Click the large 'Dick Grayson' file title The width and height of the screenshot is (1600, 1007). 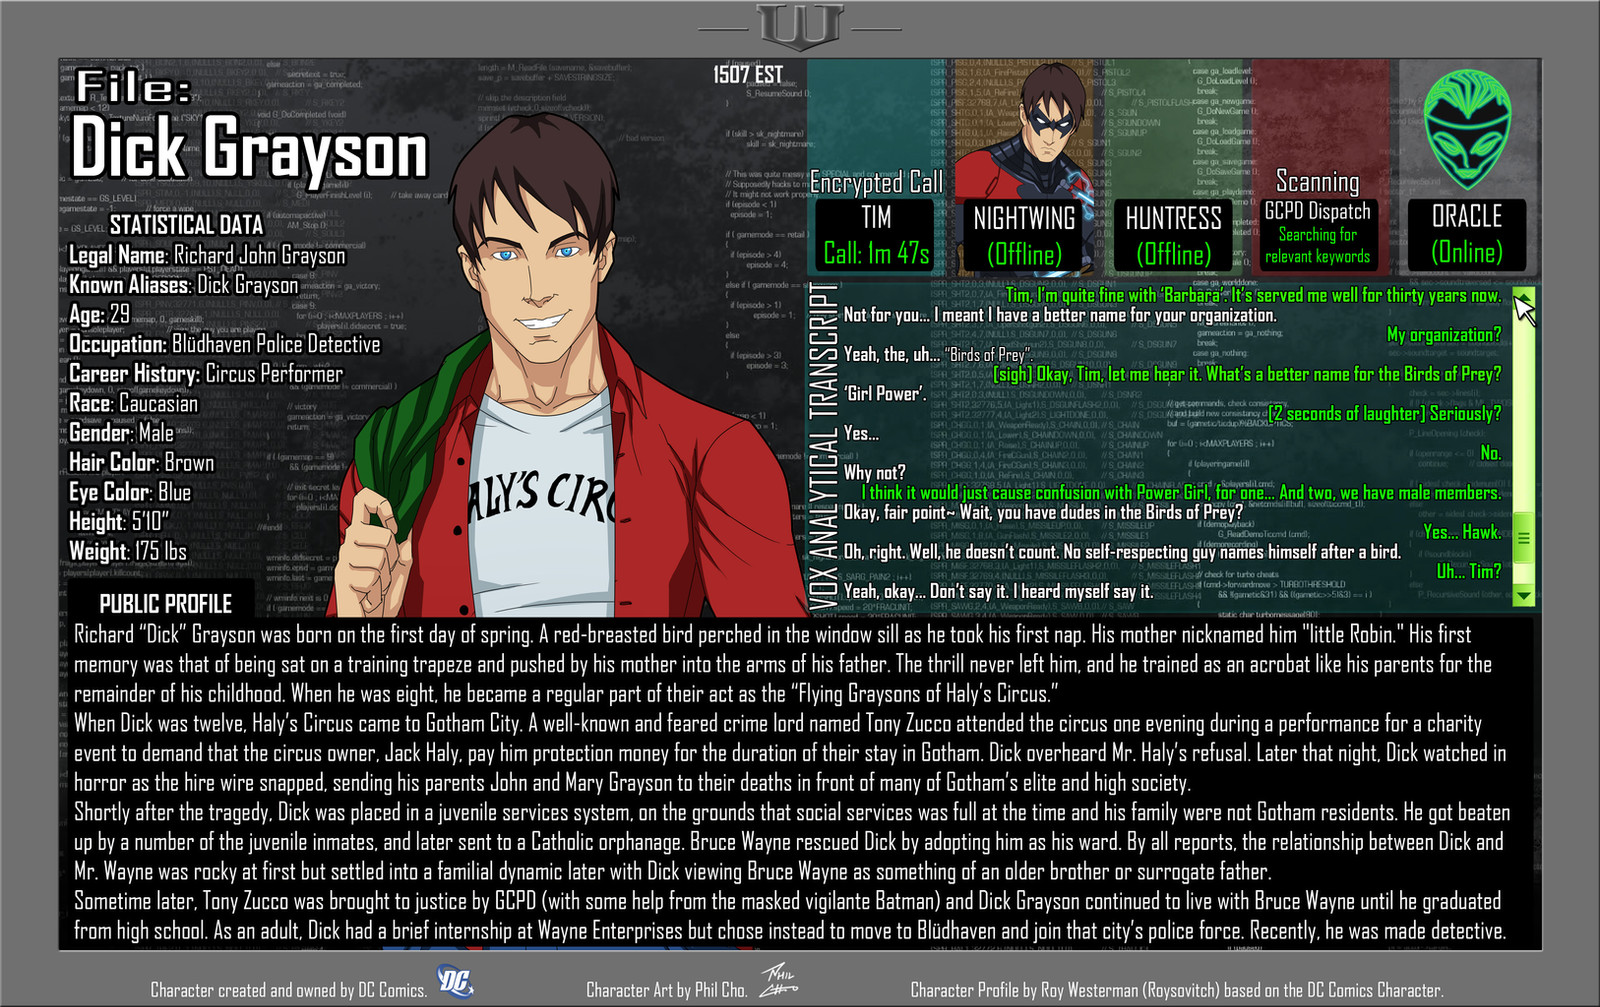coord(249,148)
